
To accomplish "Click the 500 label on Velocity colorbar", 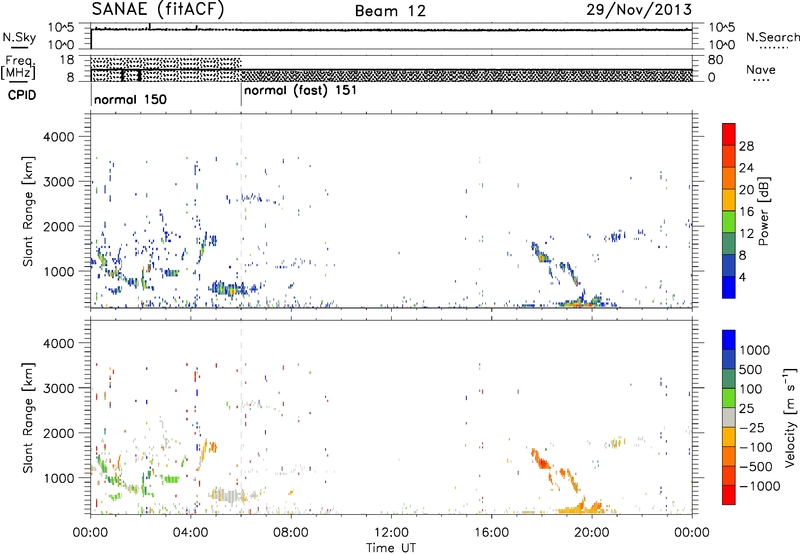I will [750, 369].
